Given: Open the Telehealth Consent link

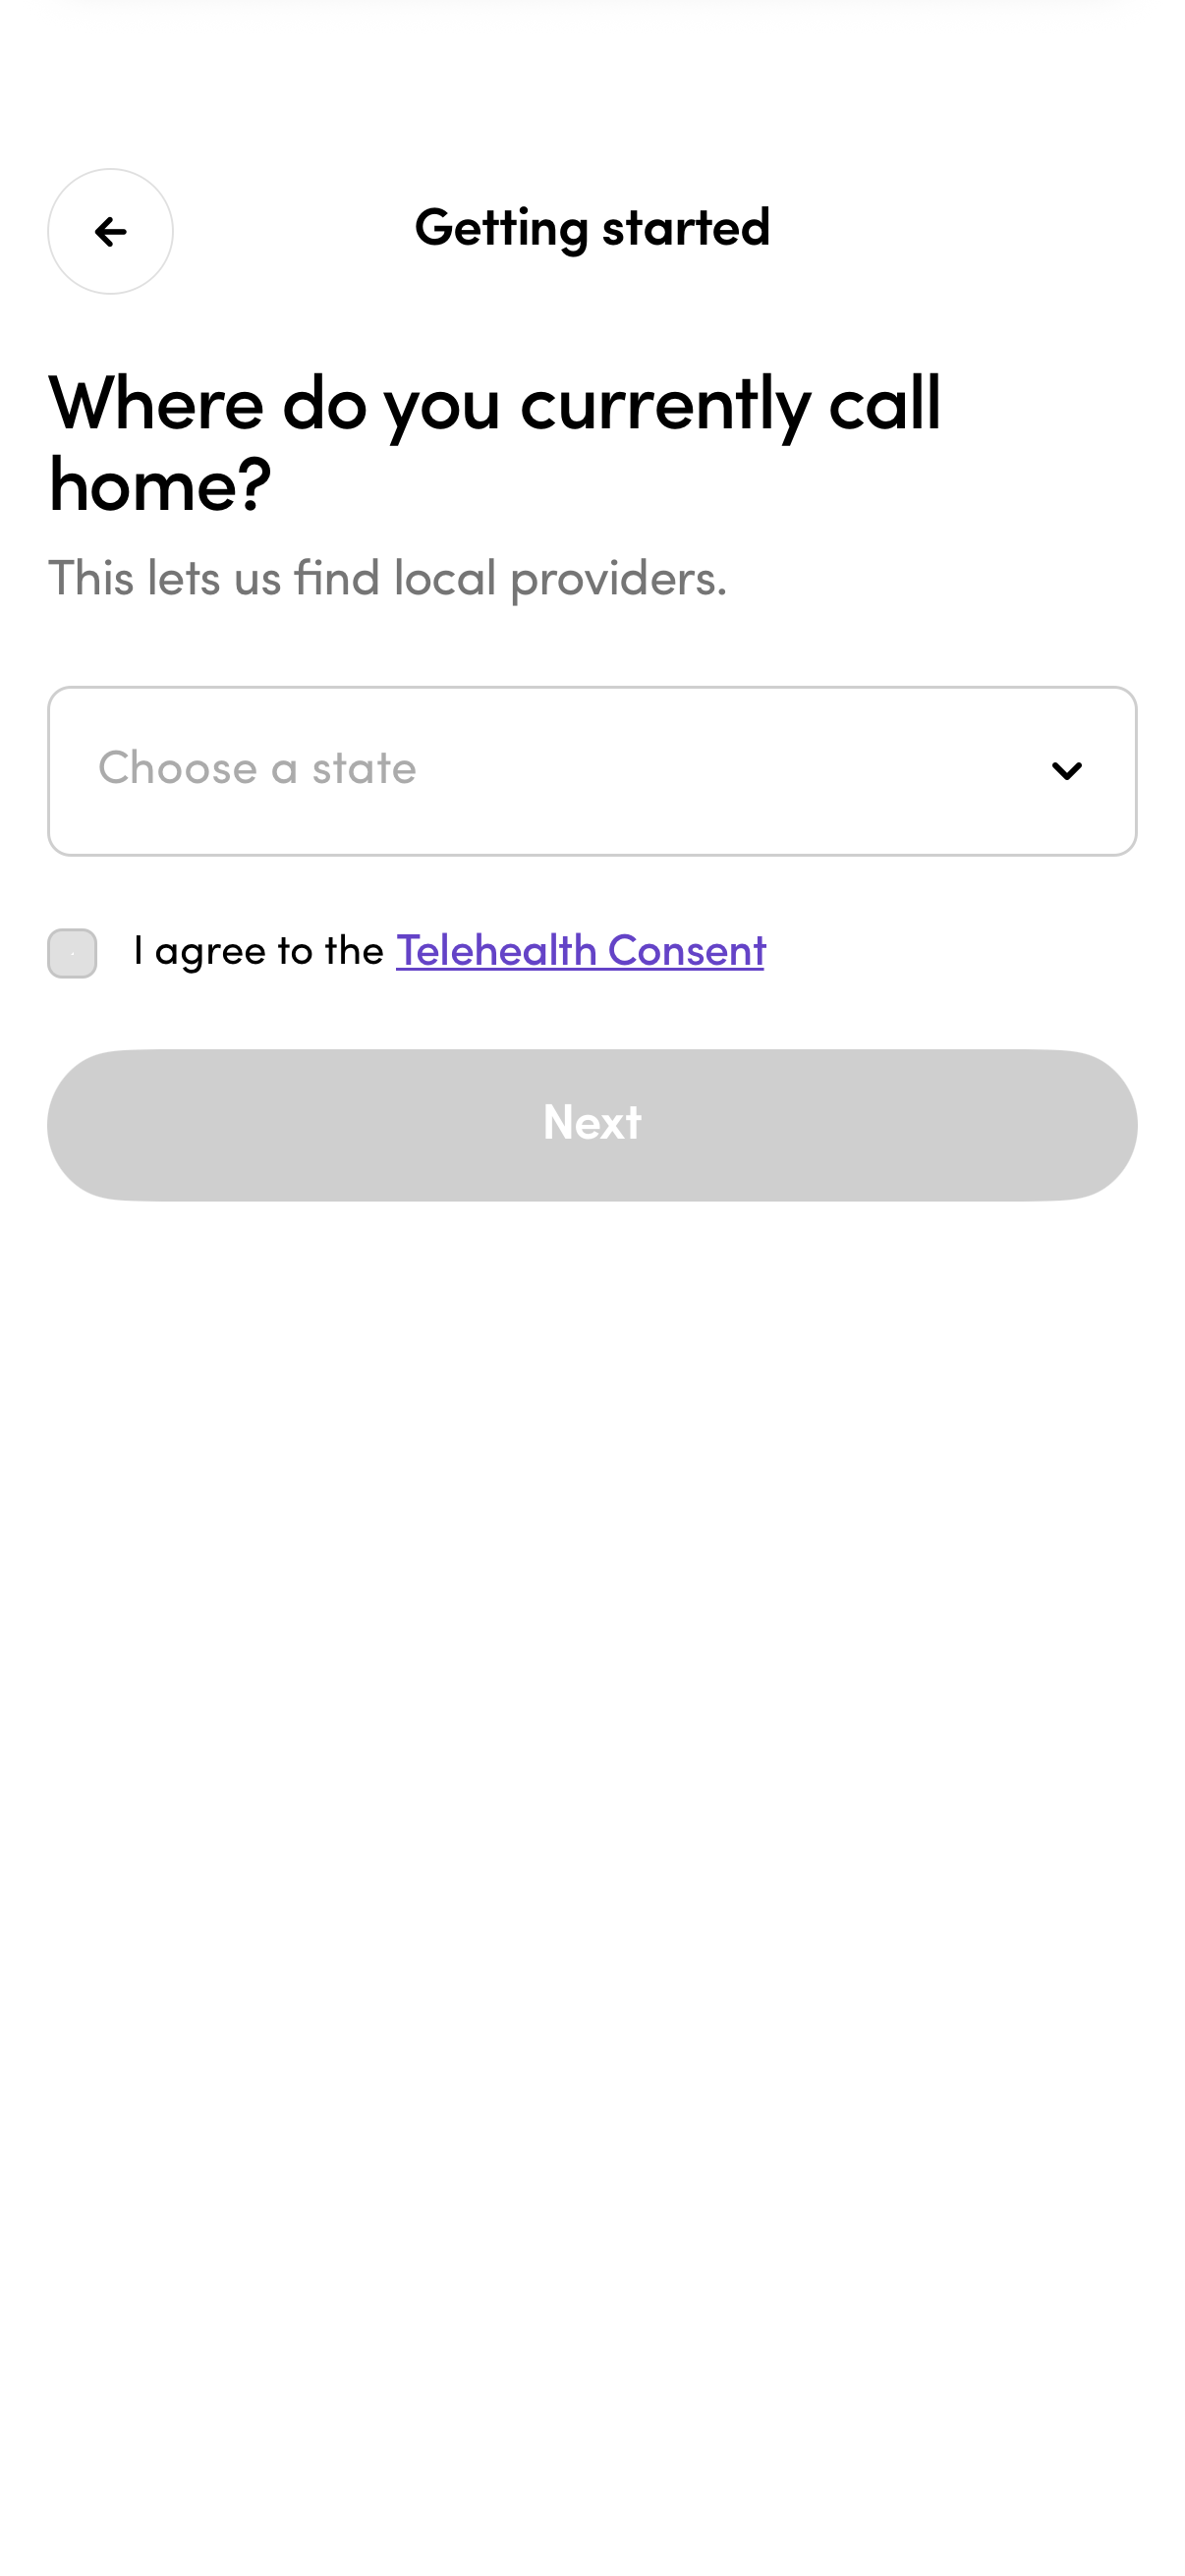Looking at the screenshot, I should click(x=580, y=951).
